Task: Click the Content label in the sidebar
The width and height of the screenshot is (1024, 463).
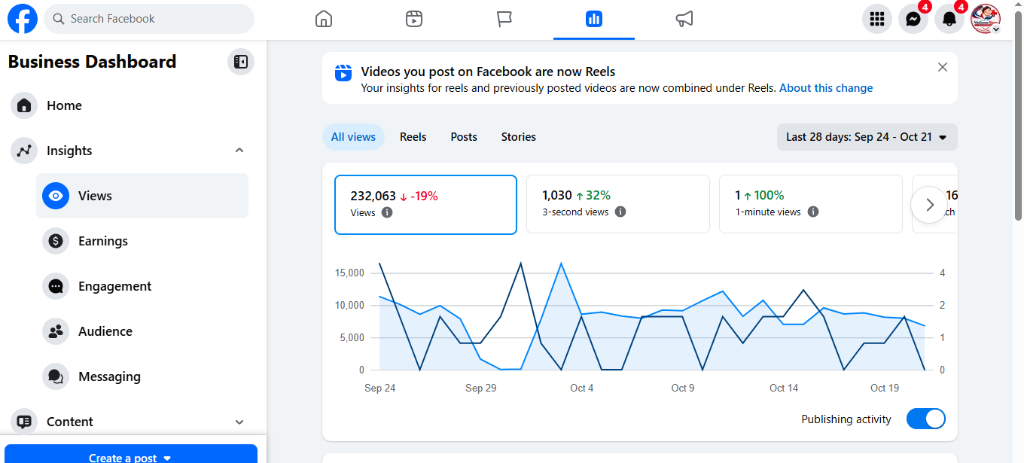Action: point(70,422)
